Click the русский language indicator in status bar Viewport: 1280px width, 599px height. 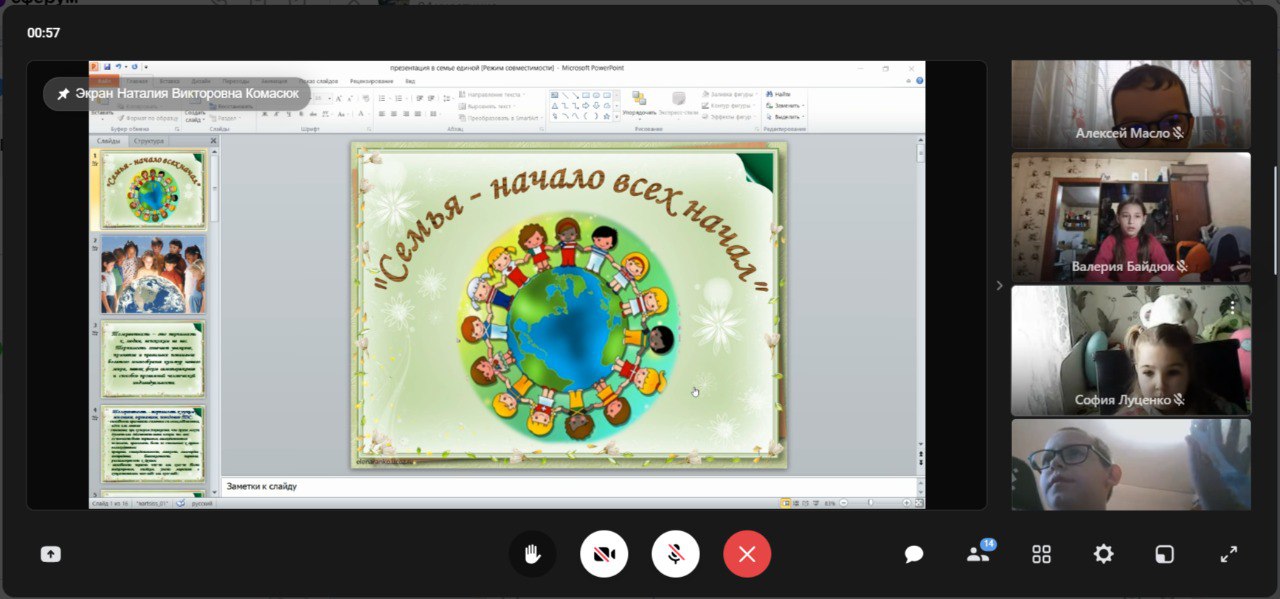point(202,503)
